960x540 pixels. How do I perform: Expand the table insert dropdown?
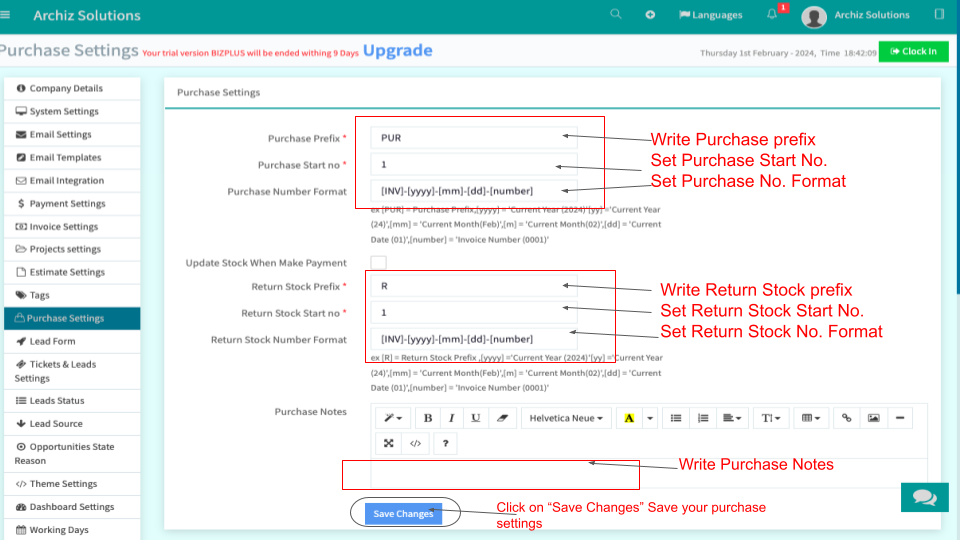coord(811,418)
